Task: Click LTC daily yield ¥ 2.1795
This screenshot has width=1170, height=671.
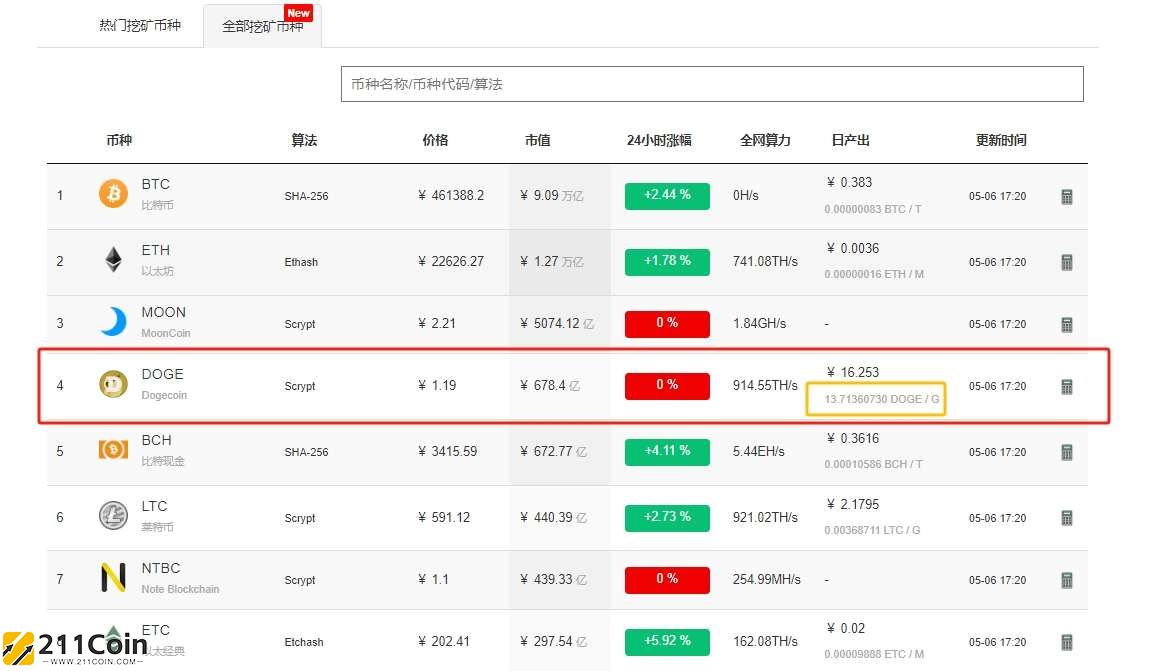Action: point(853,505)
